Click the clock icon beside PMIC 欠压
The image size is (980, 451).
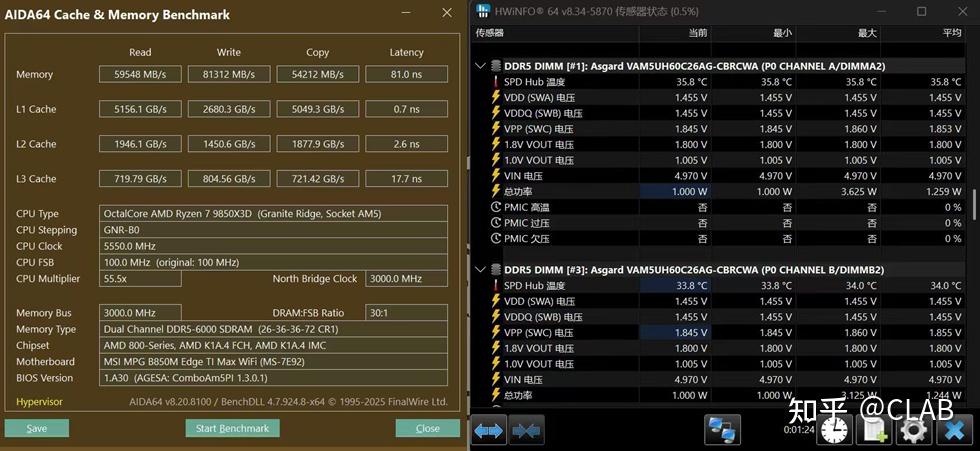point(496,239)
